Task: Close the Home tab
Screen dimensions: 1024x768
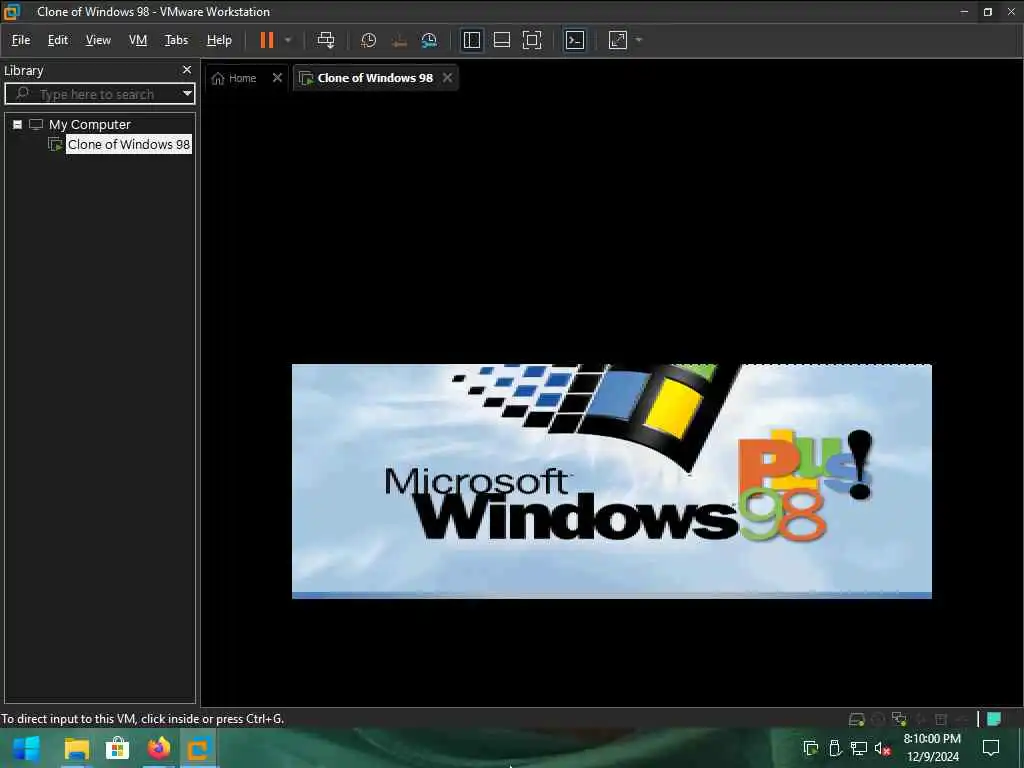Action: click(277, 78)
